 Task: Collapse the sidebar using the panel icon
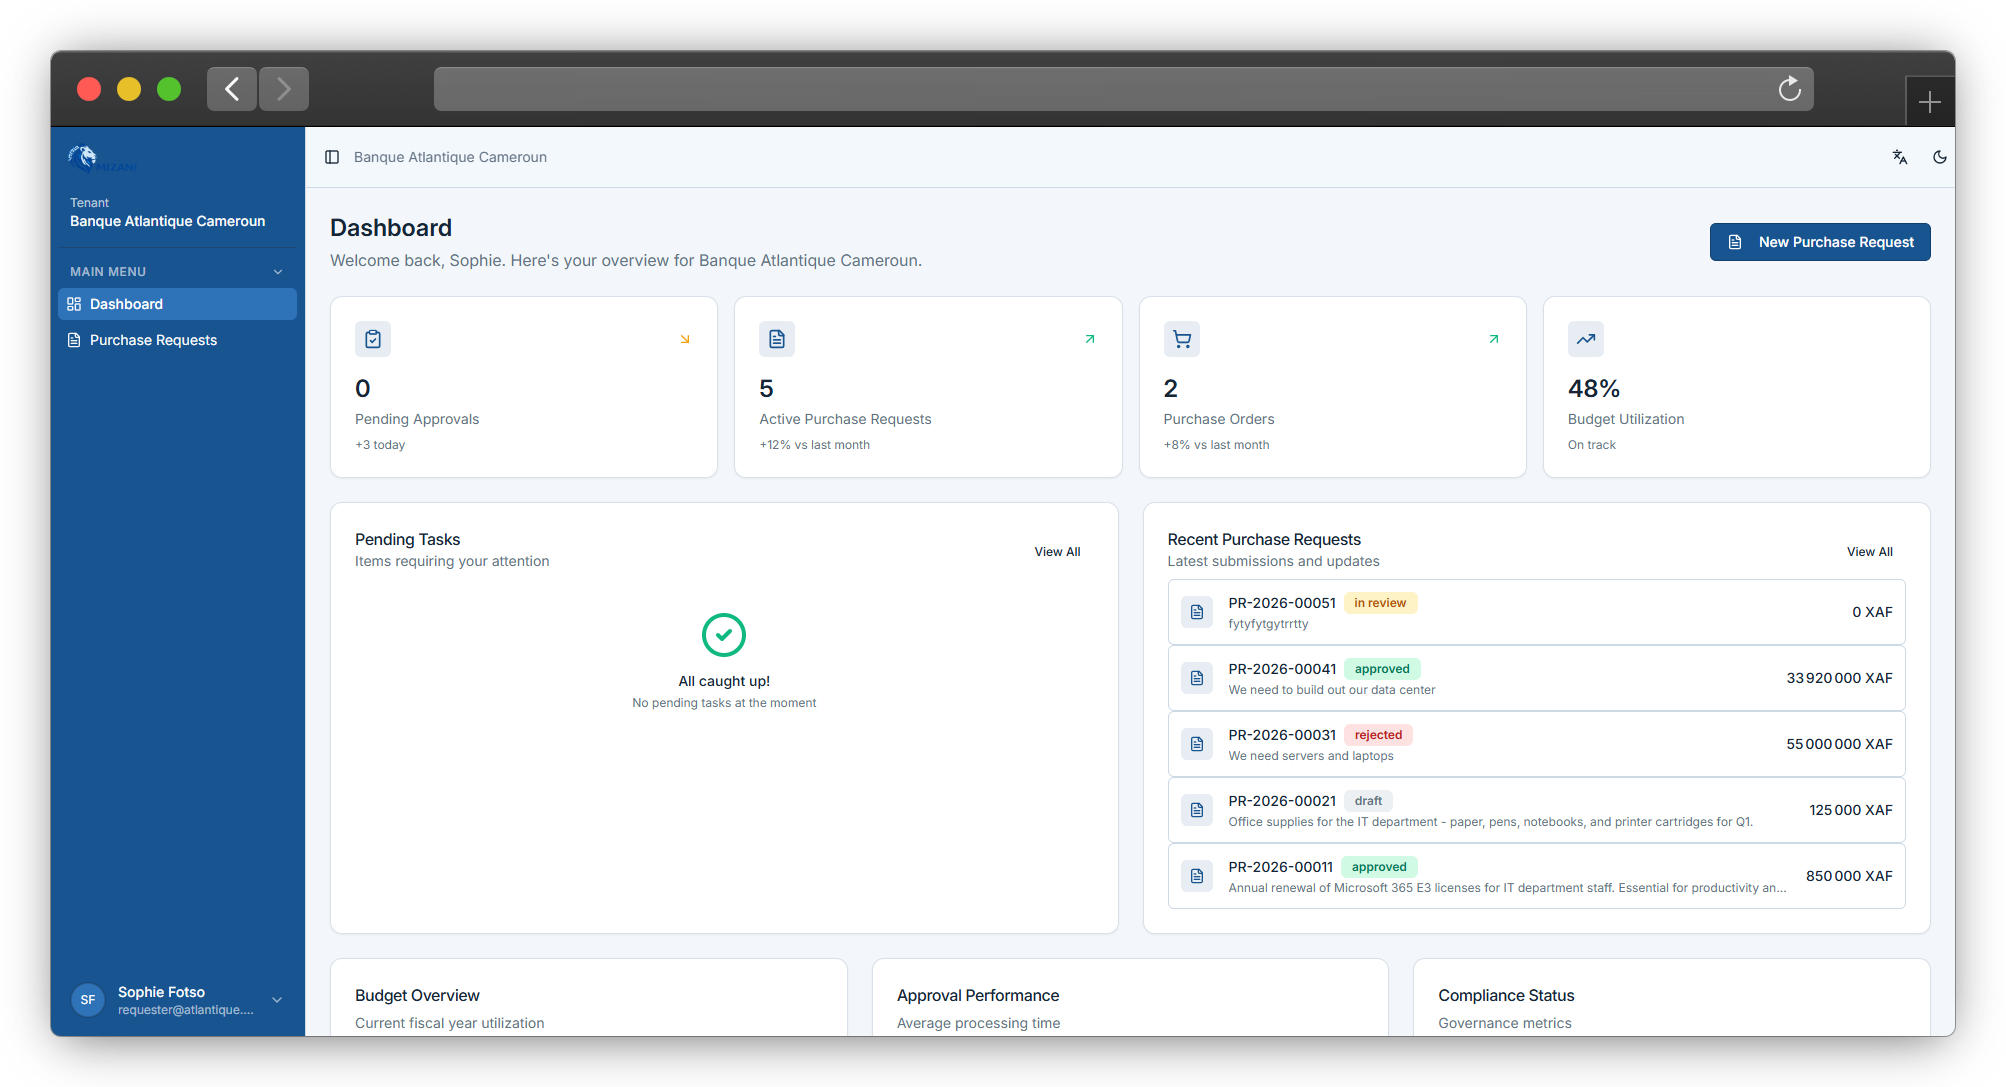331,157
